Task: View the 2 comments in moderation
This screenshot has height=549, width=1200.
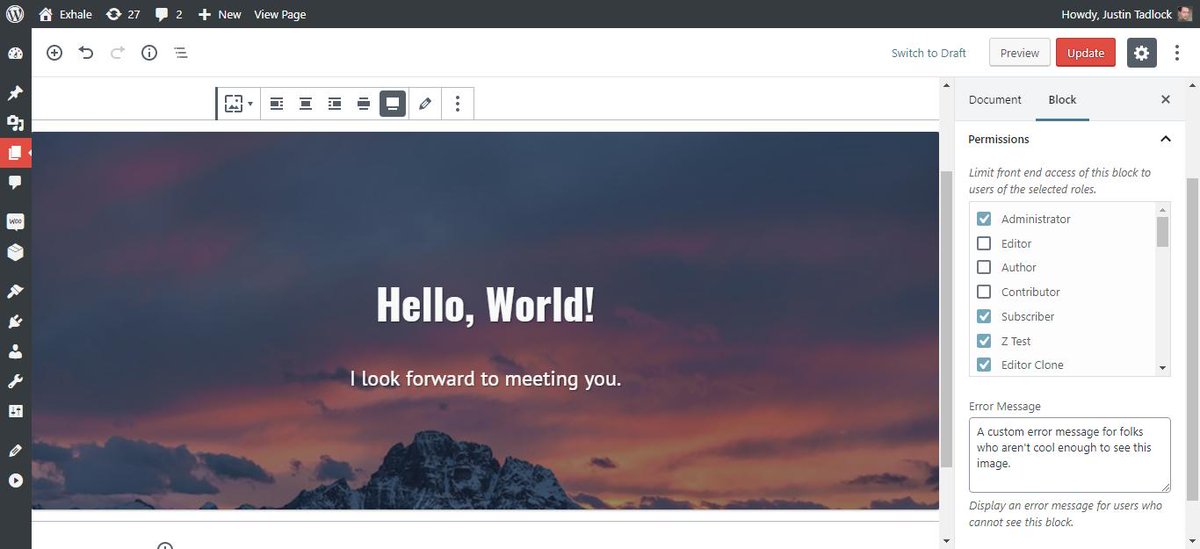Action: (x=169, y=14)
